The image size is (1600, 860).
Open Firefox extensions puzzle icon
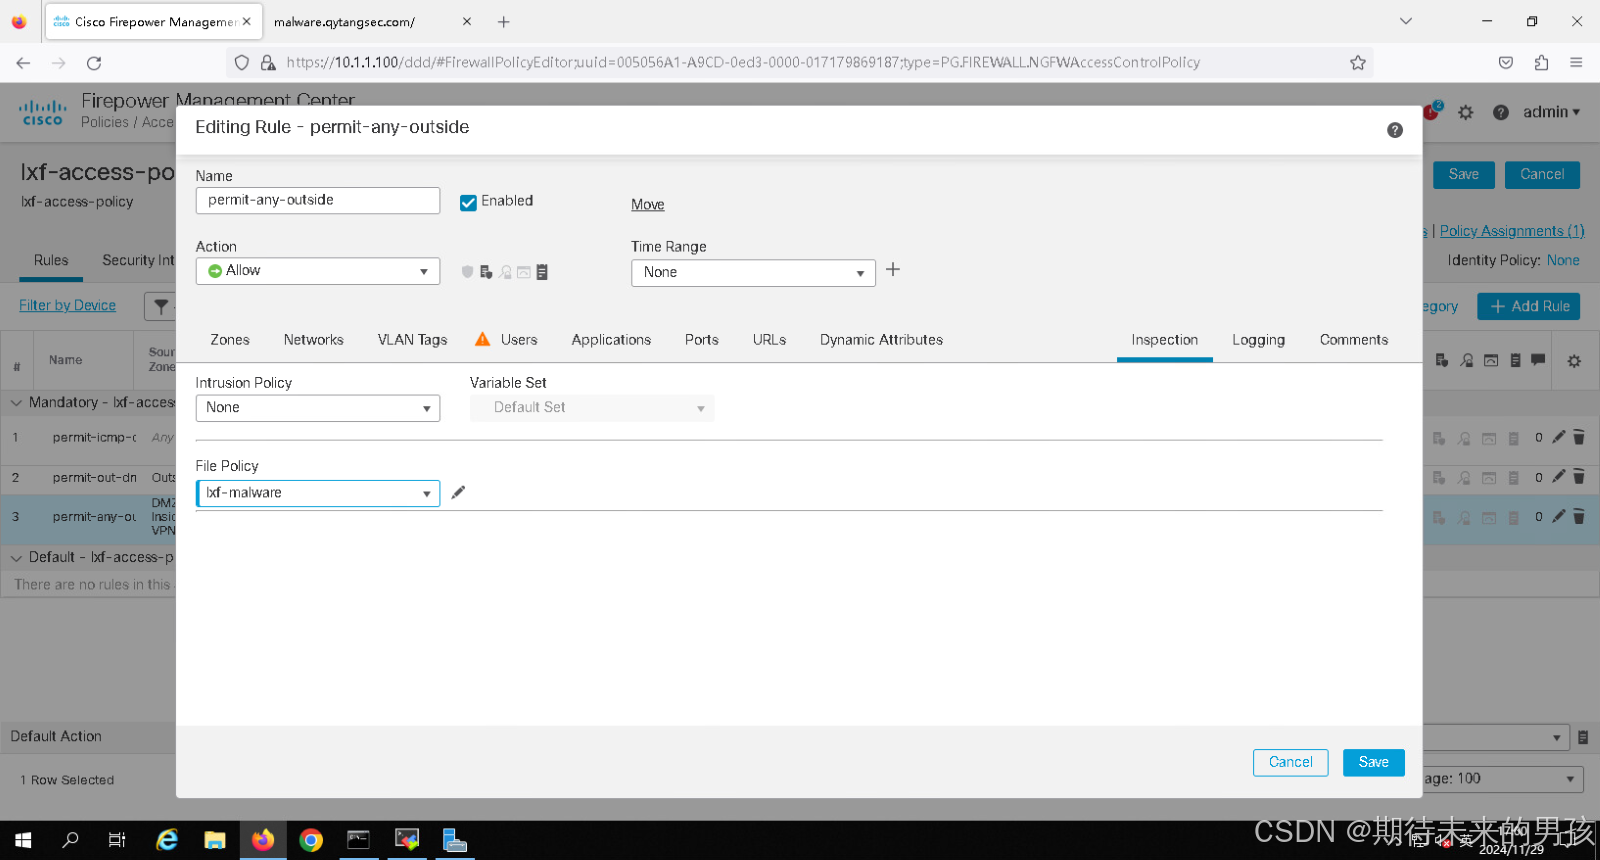tap(1541, 62)
